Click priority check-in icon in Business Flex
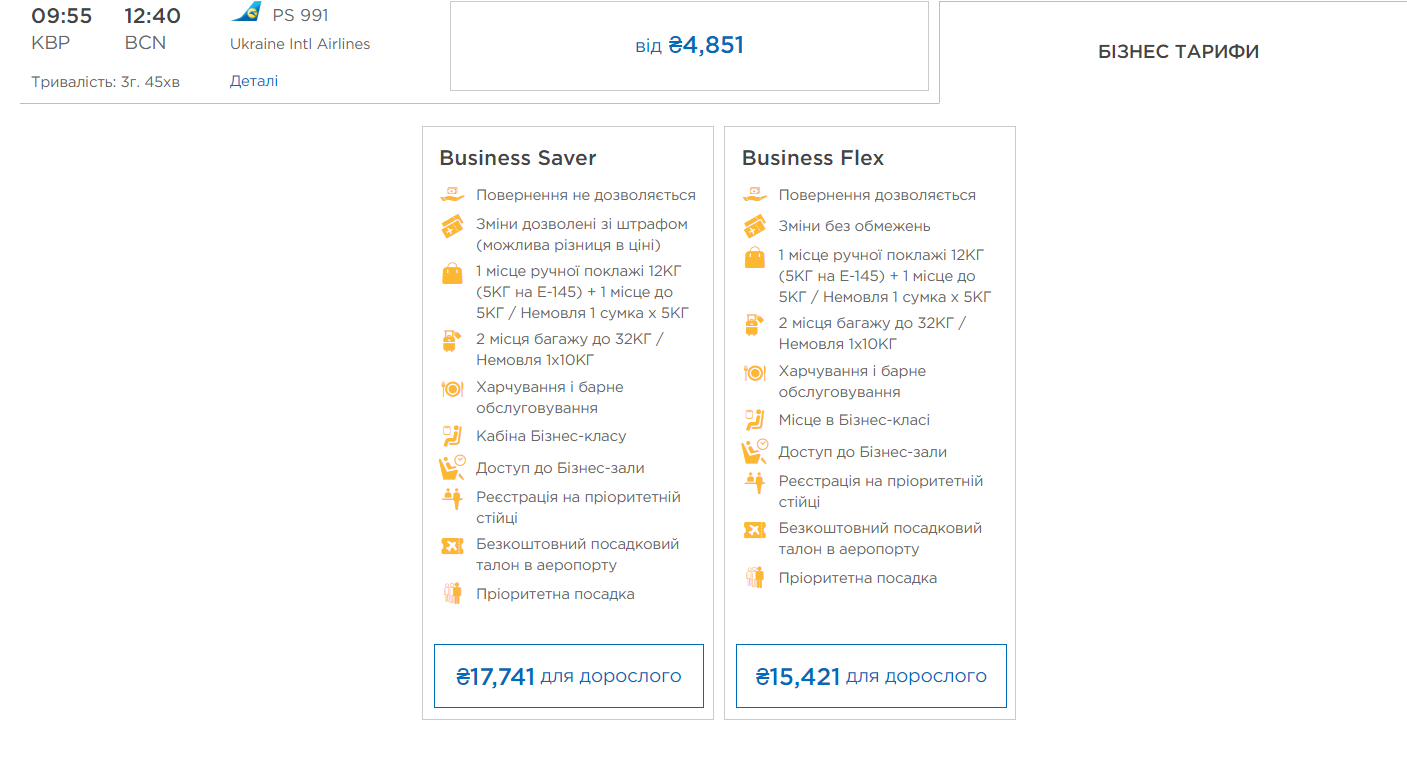 pos(755,483)
